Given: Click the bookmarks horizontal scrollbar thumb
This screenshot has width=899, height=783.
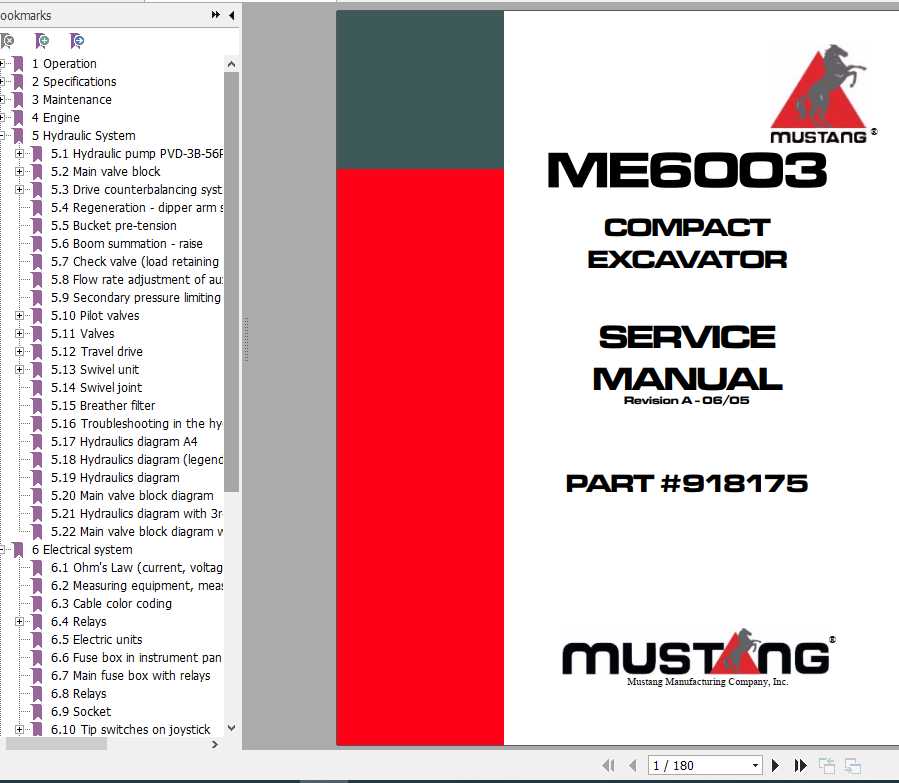Looking at the screenshot, I should (x=56, y=744).
